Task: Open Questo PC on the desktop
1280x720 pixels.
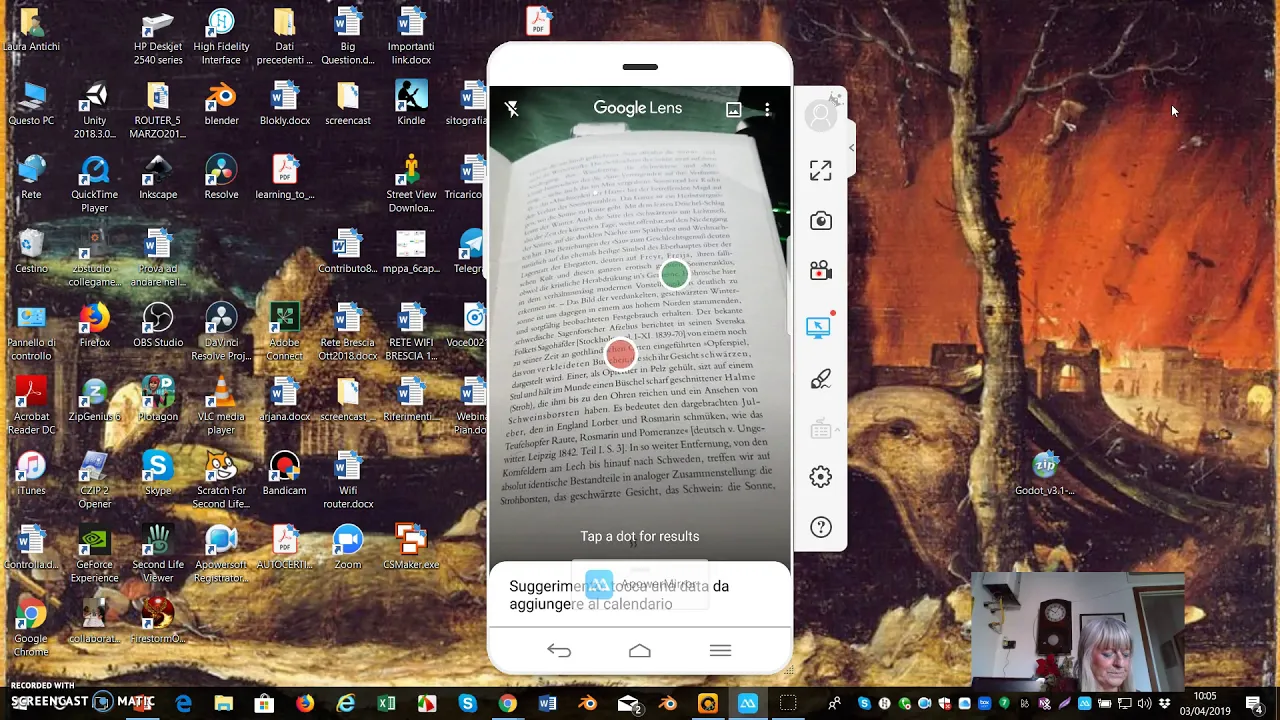Action: coord(31,104)
